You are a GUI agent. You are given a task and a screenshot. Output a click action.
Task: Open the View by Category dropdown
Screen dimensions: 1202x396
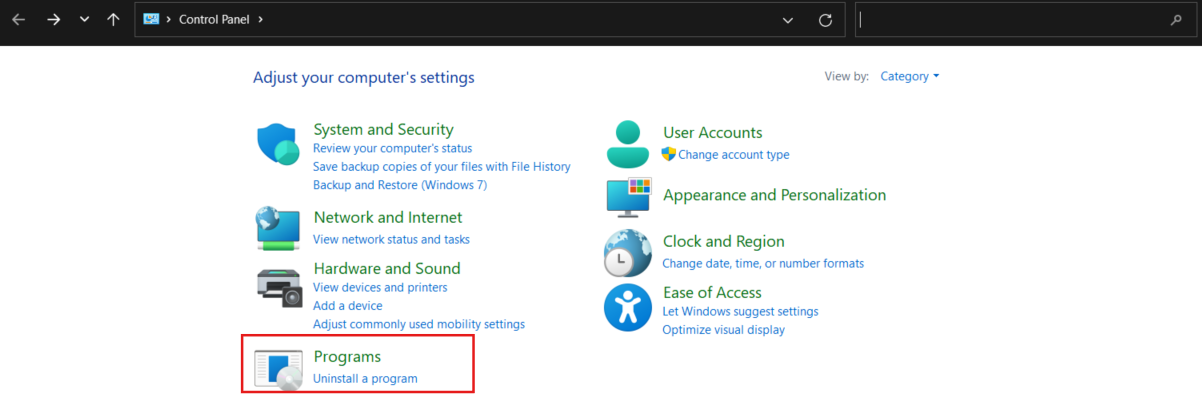tap(910, 76)
